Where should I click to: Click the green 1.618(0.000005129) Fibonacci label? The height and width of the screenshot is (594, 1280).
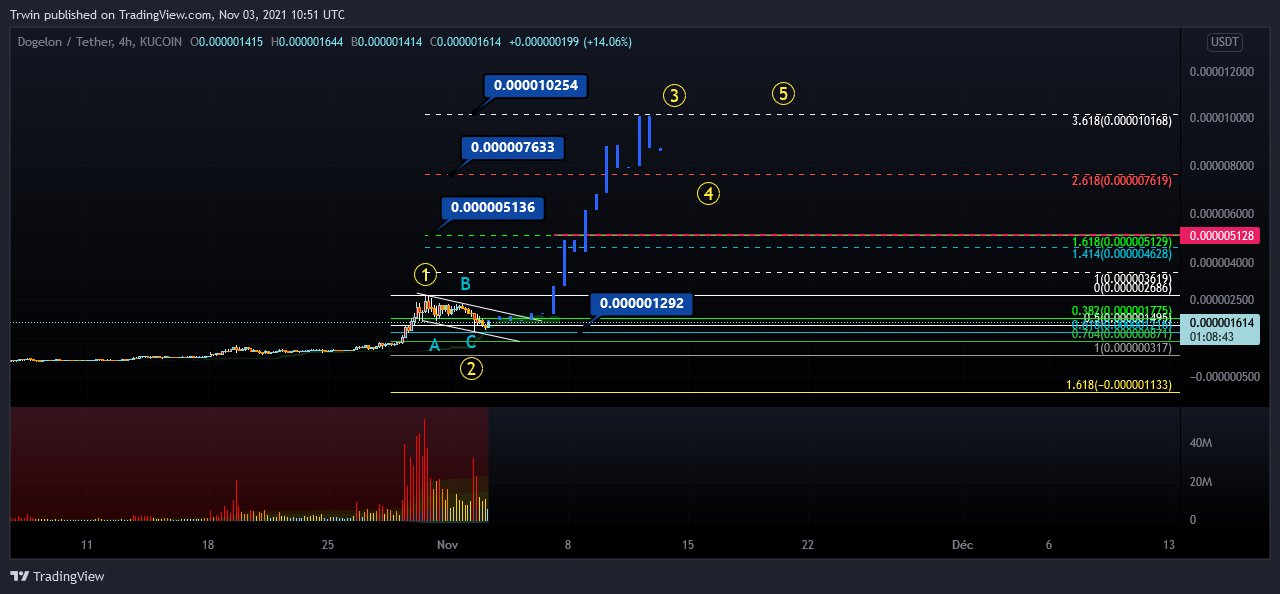(x=1121, y=242)
